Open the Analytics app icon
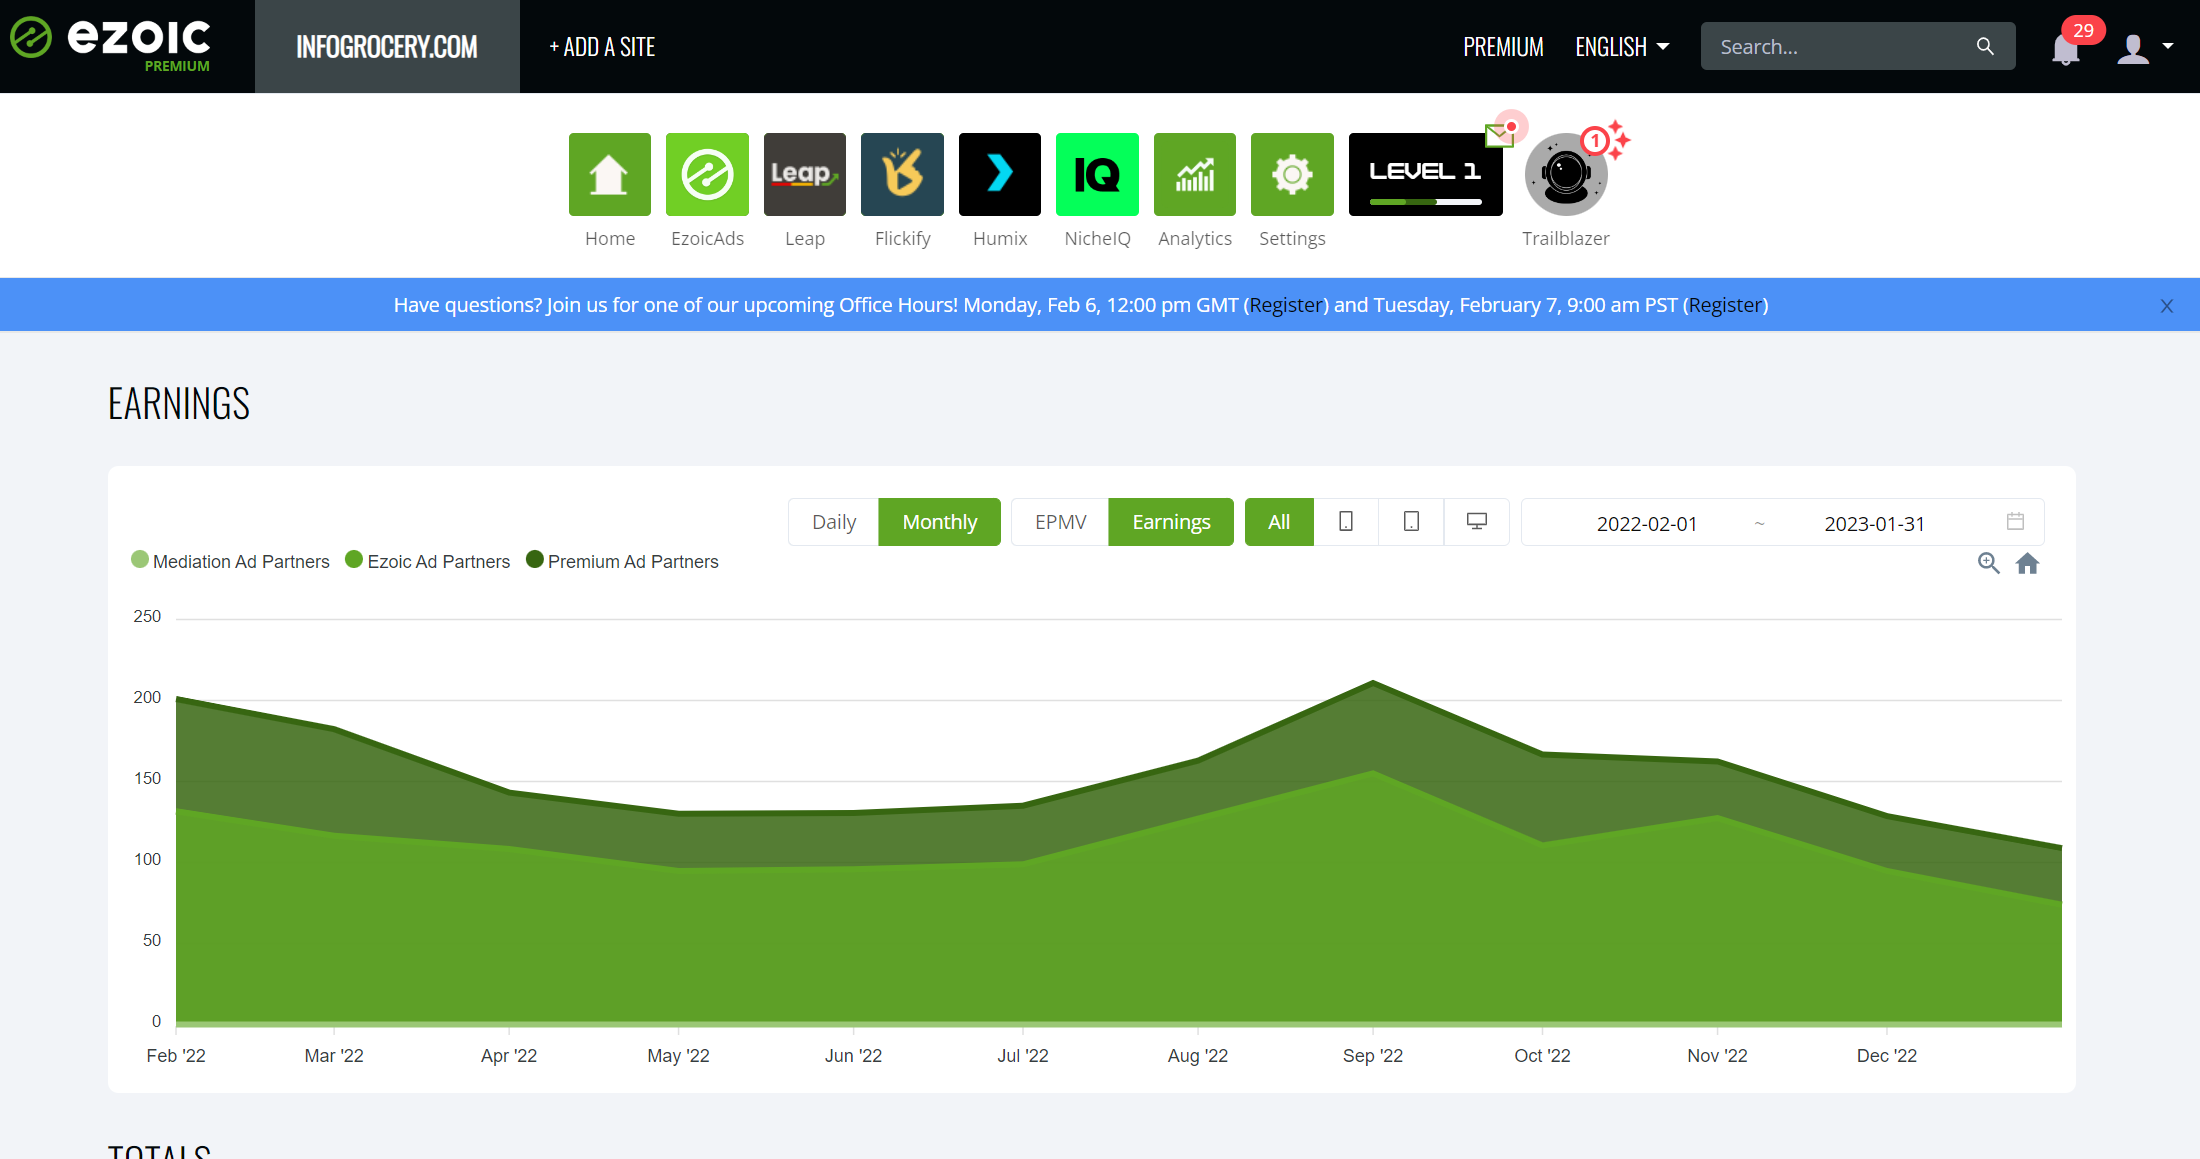Image resolution: width=2200 pixels, height=1159 pixels. tap(1195, 174)
